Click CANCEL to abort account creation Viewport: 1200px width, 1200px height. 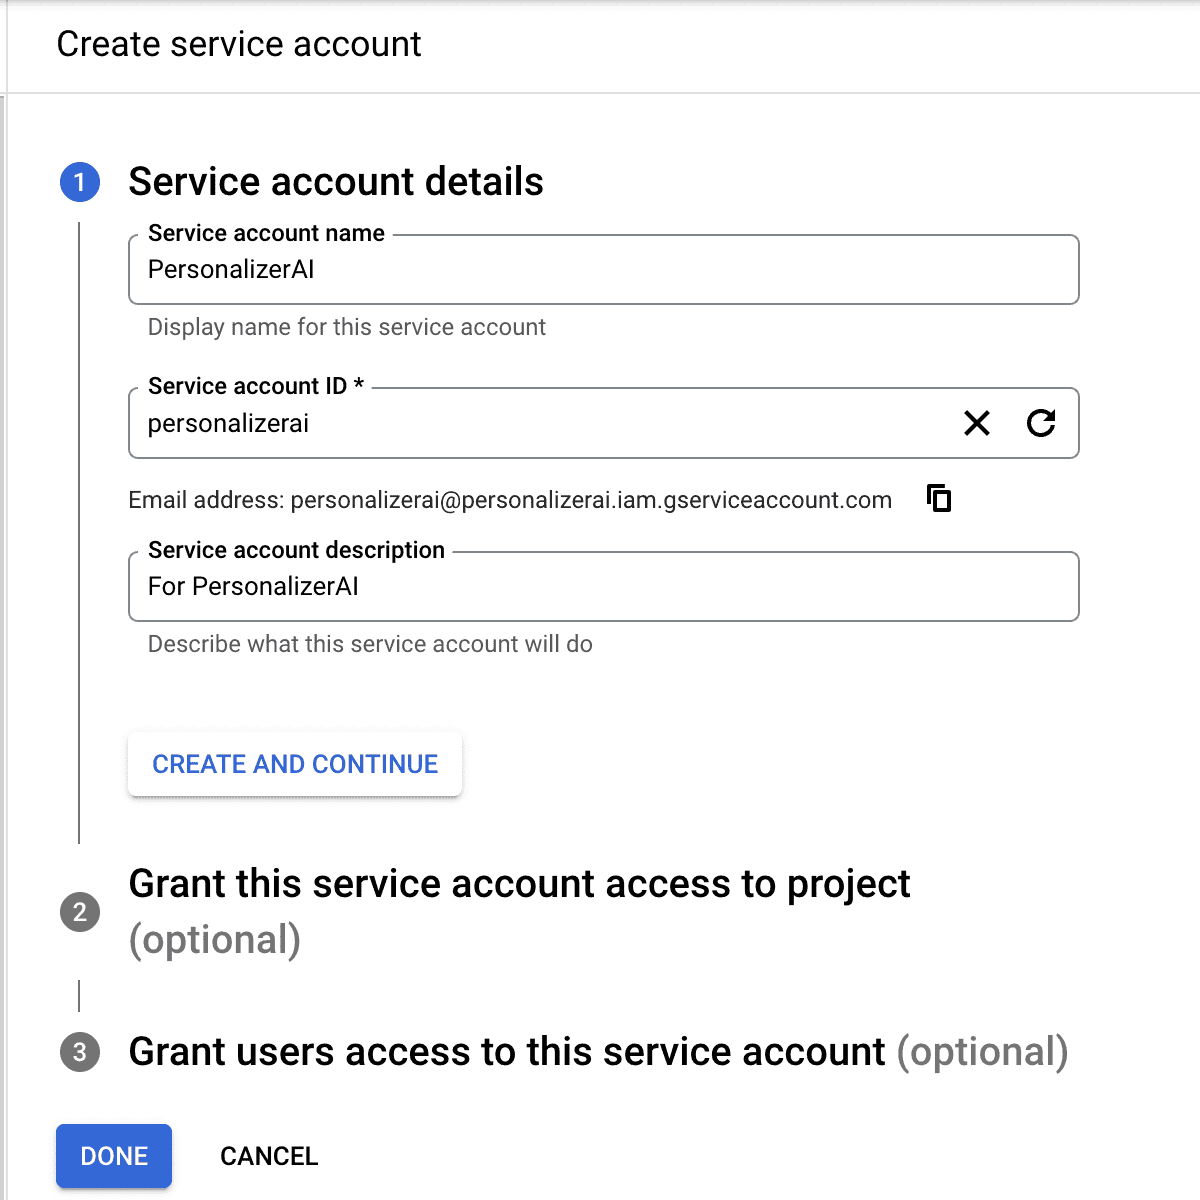[268, 1156]
